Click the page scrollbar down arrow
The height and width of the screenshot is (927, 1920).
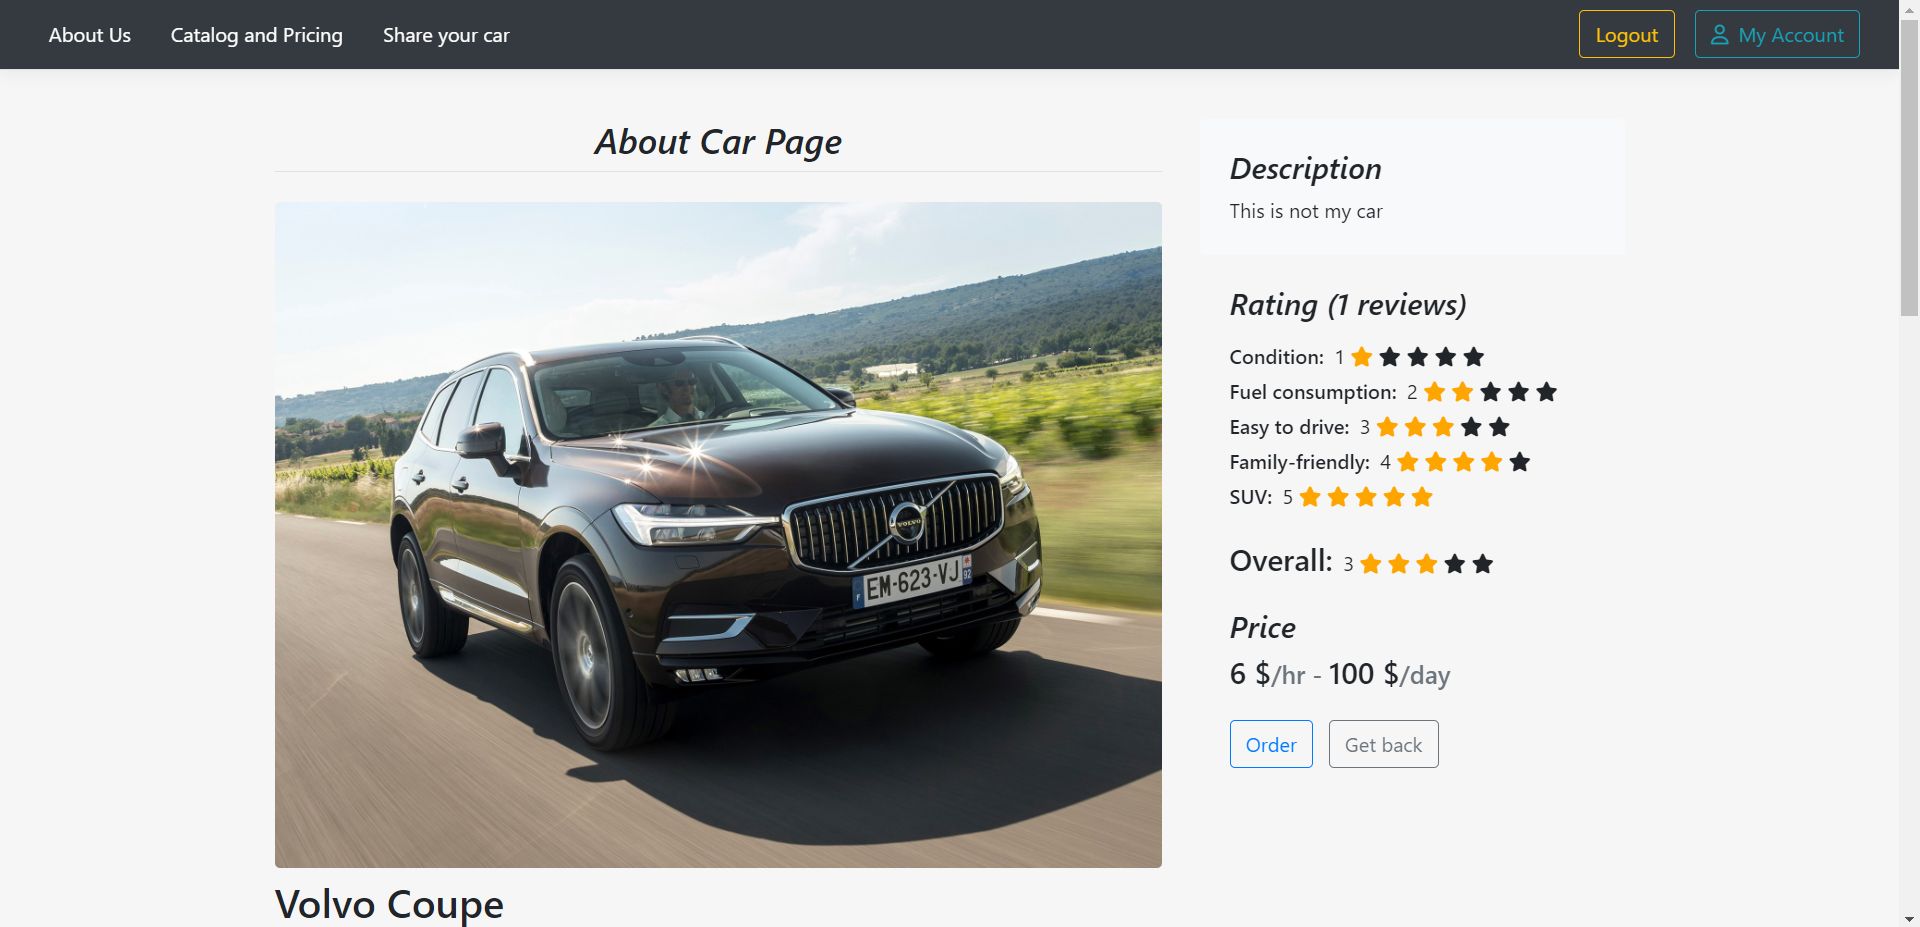[1909, 918]
